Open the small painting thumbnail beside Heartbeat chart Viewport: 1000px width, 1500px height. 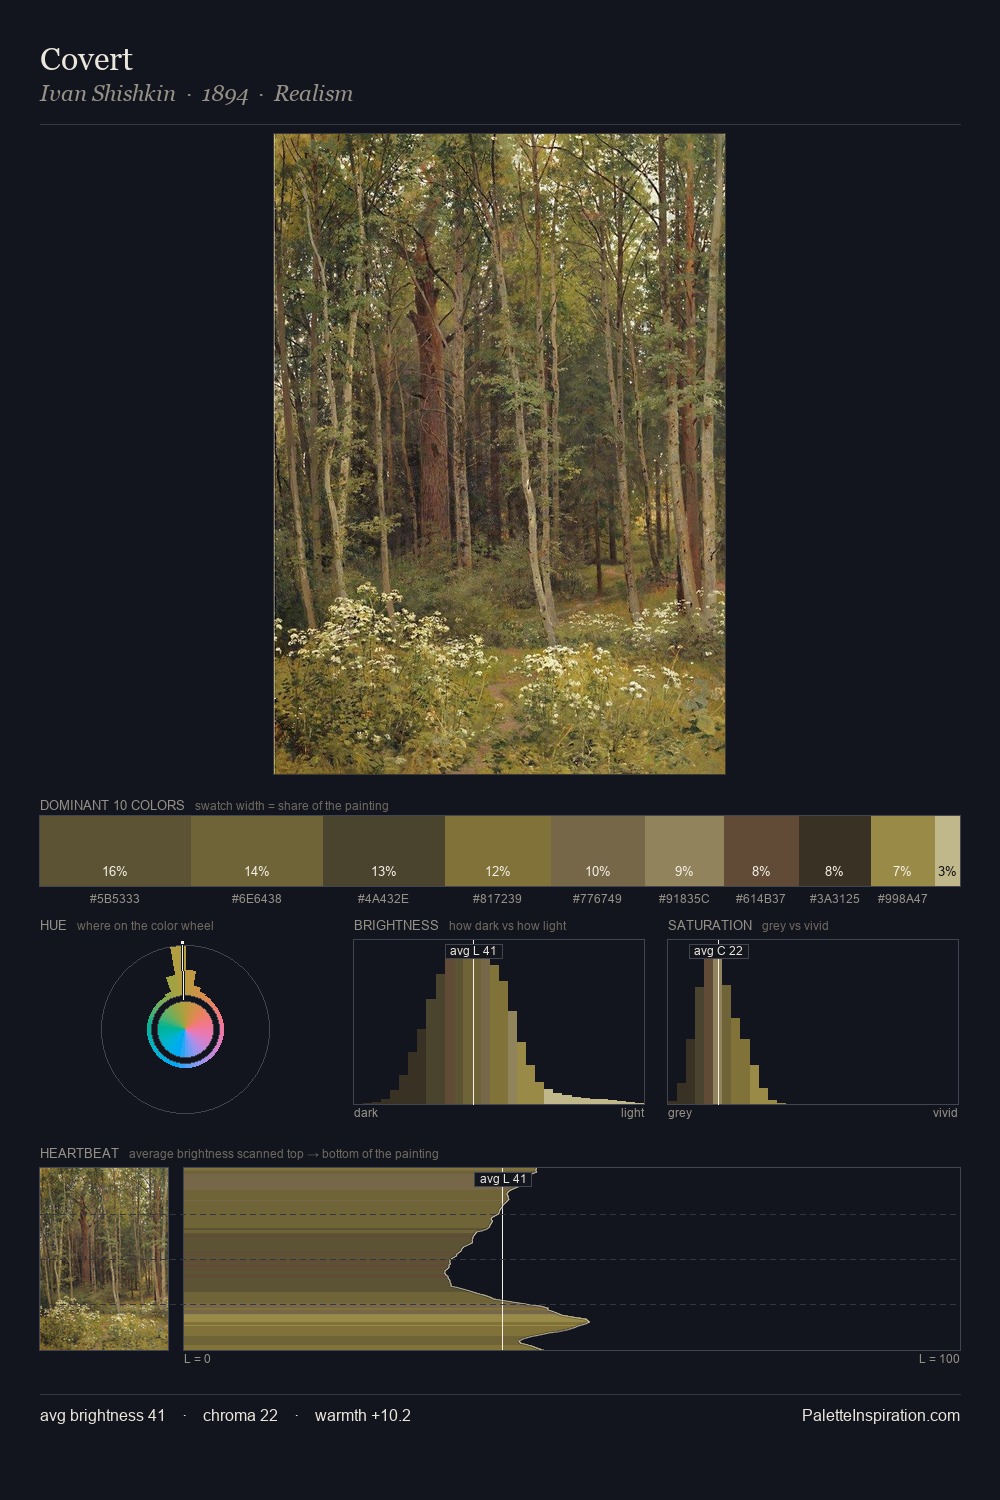104,1259
